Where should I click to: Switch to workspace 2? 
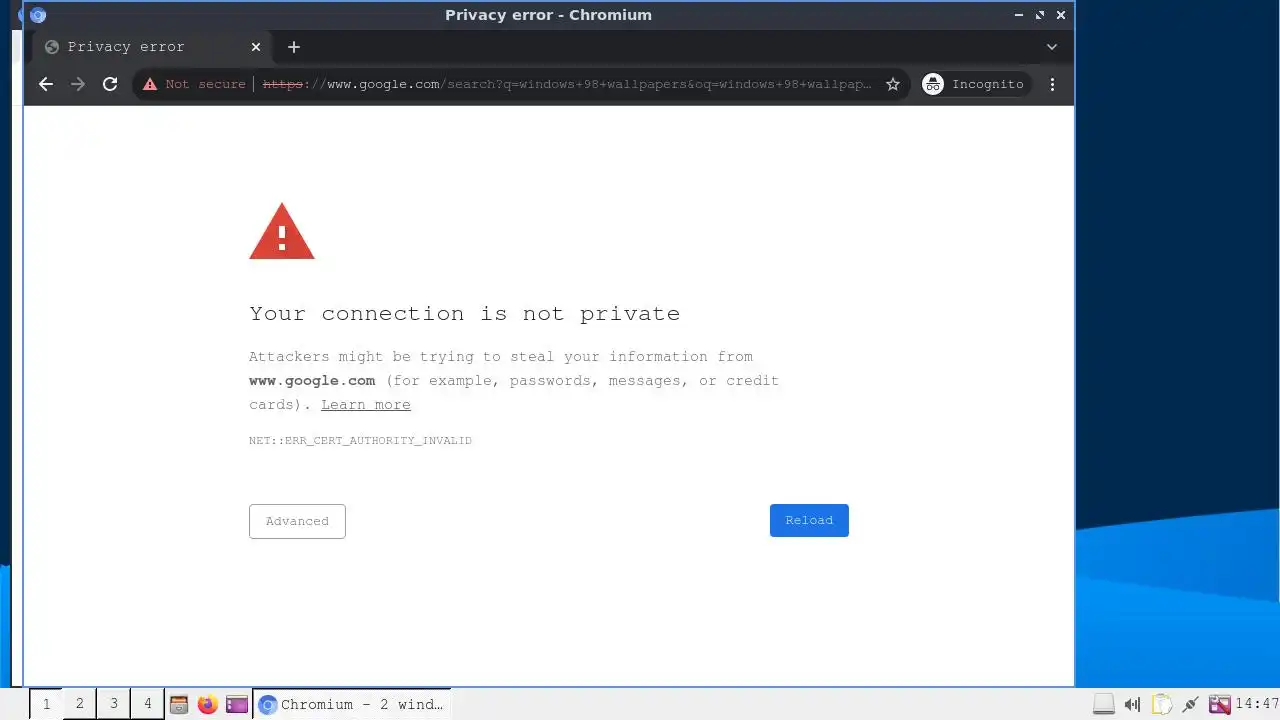click(x=80, y=704)
